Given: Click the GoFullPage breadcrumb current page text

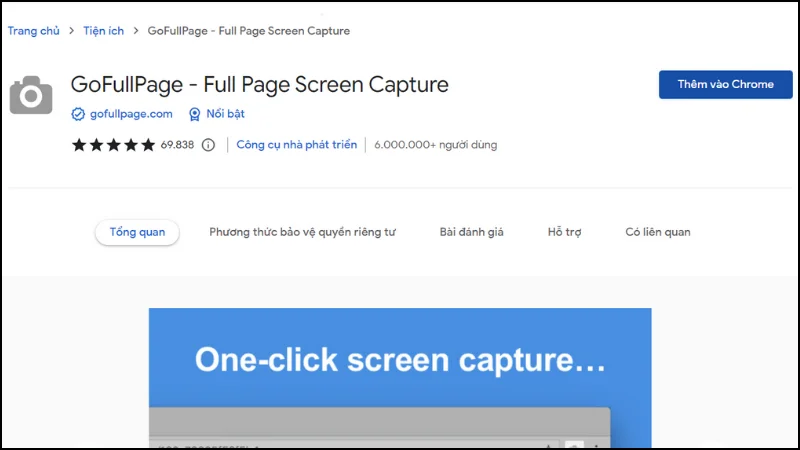Looking at the screenshot, I should (x=248, y=31).
